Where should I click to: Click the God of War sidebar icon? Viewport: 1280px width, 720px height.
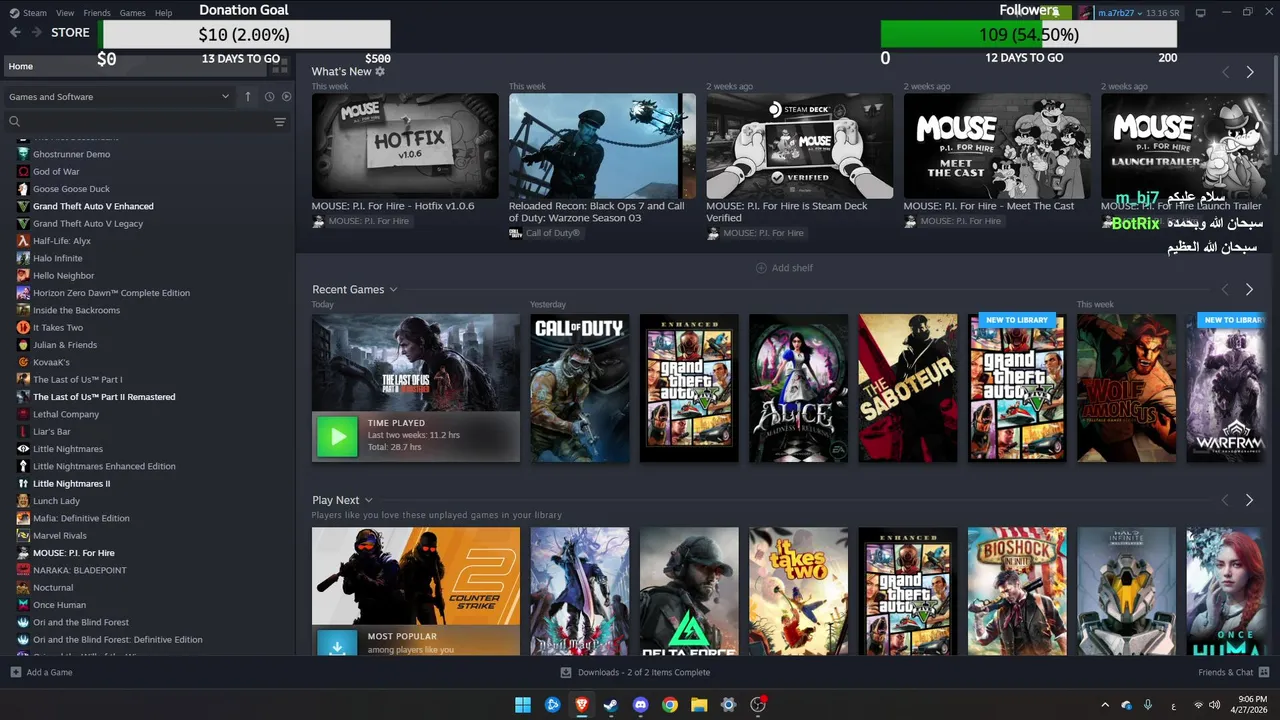[x=23, y=171]
